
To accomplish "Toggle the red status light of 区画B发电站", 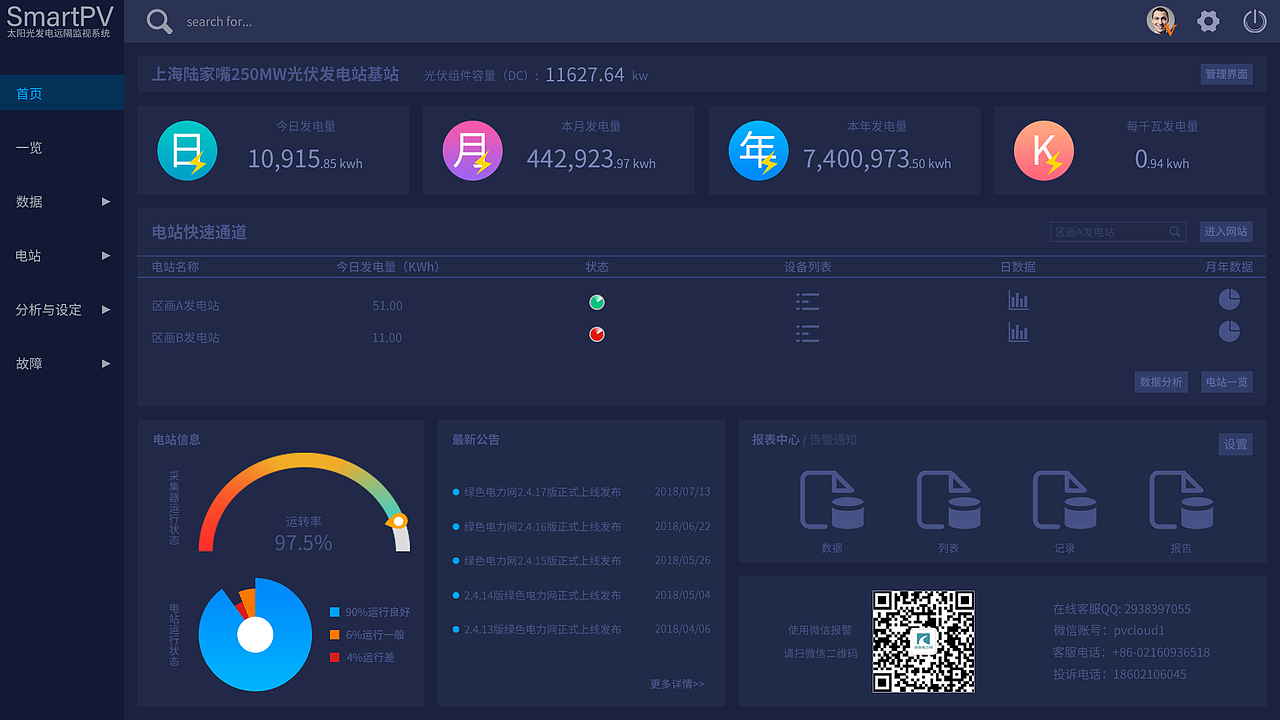I will pyautogui.click(x=597, y=334).
